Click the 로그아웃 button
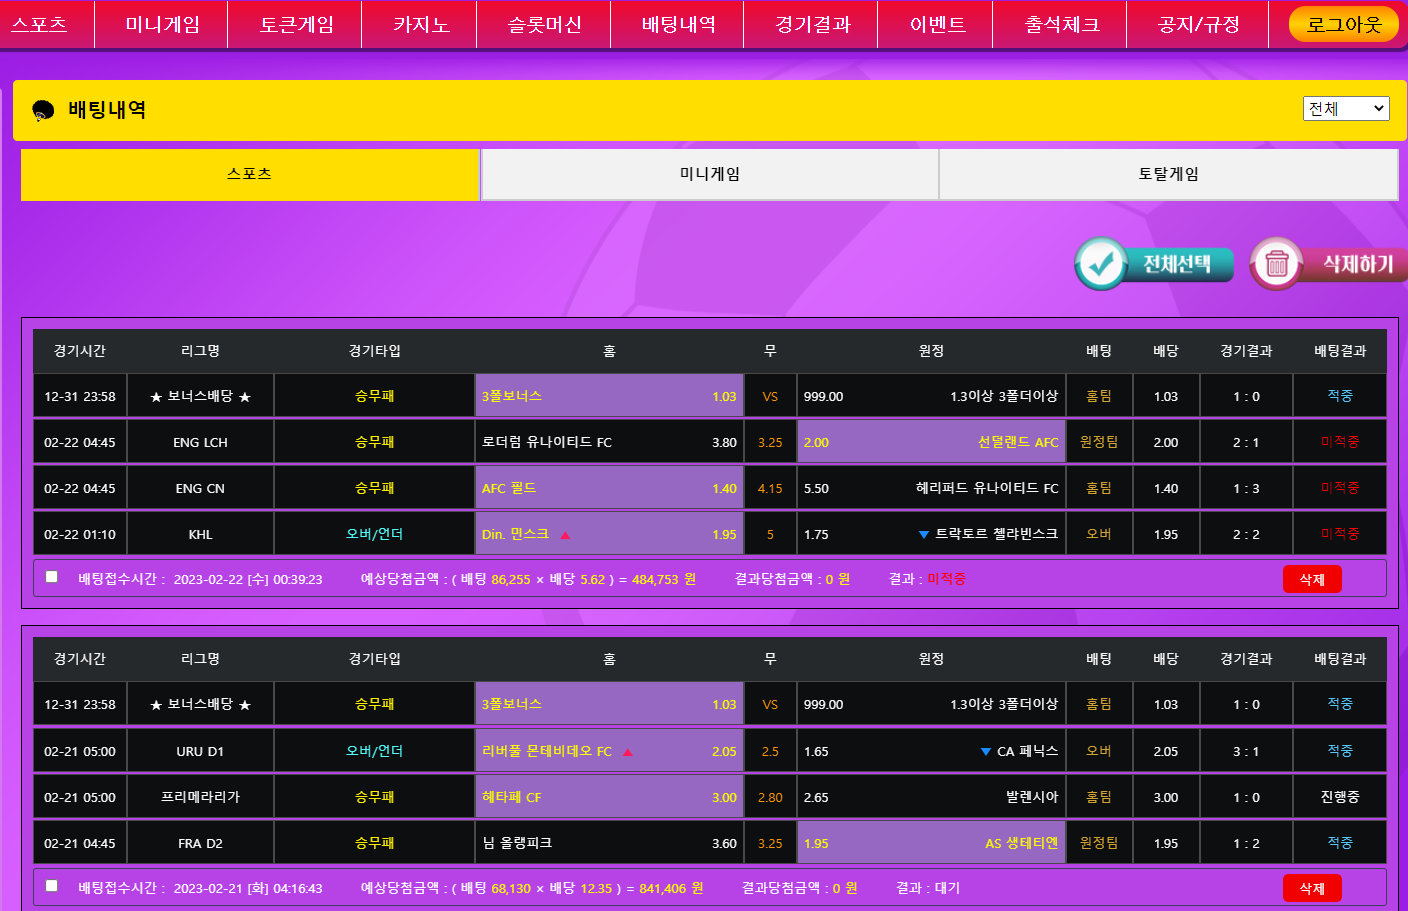1408x911 pixels. [1343, 24]
